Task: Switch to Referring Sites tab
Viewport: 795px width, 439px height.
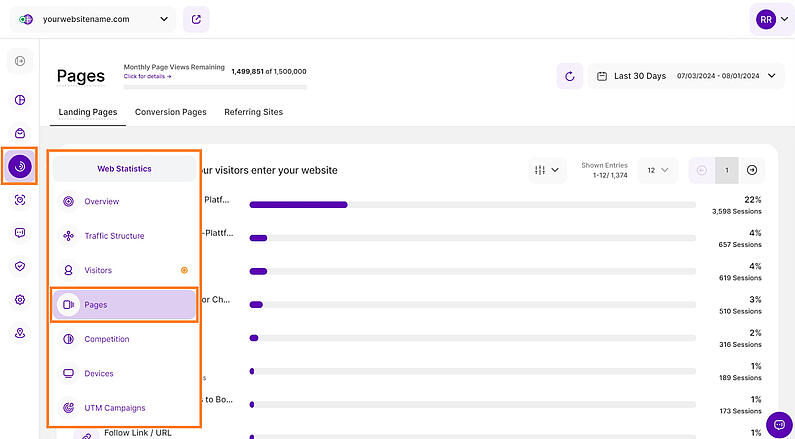Action: tap(254, 112)
